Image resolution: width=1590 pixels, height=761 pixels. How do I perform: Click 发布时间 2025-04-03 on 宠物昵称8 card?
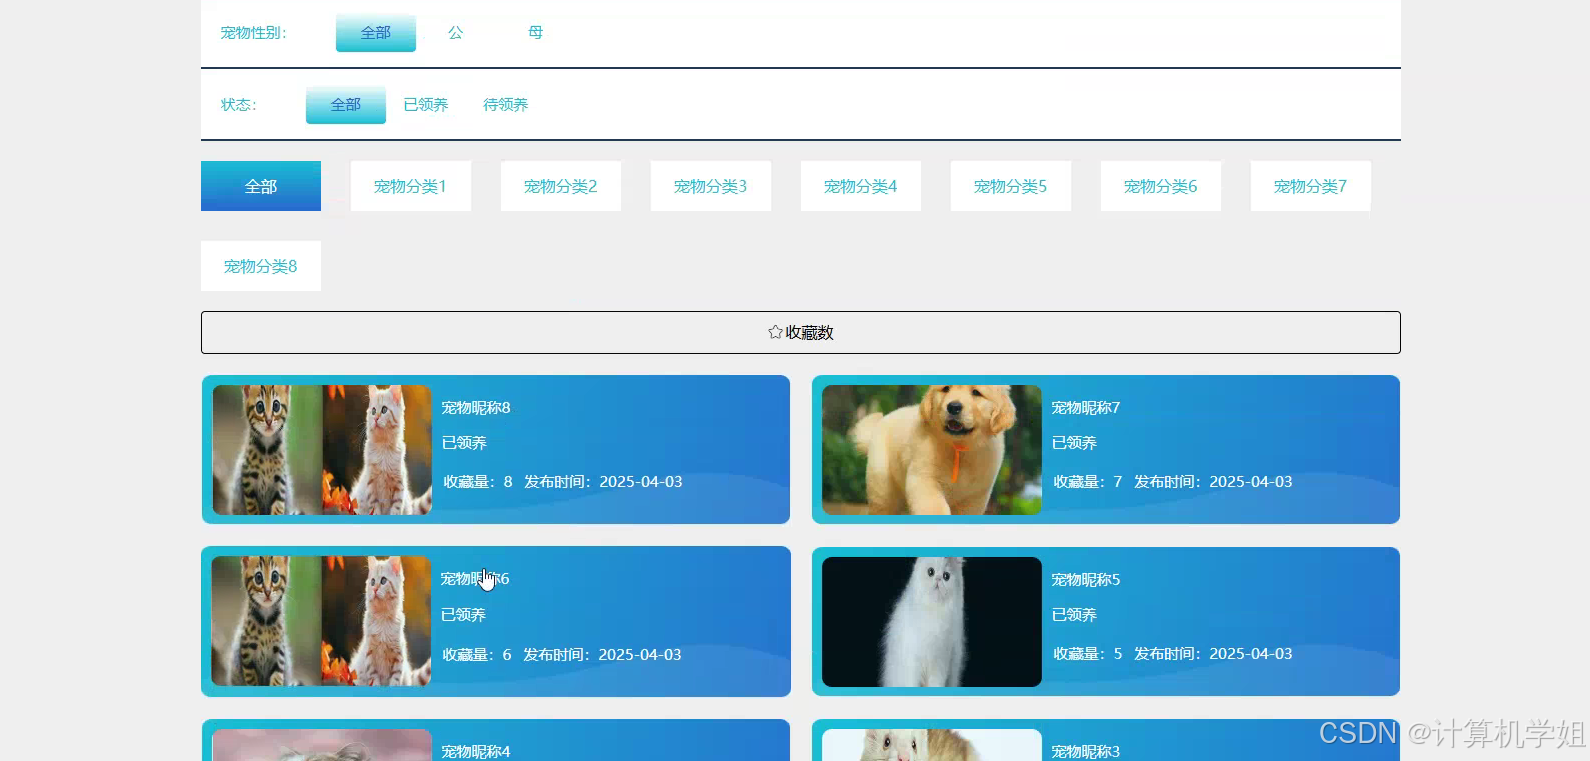[x=603, y=482]
